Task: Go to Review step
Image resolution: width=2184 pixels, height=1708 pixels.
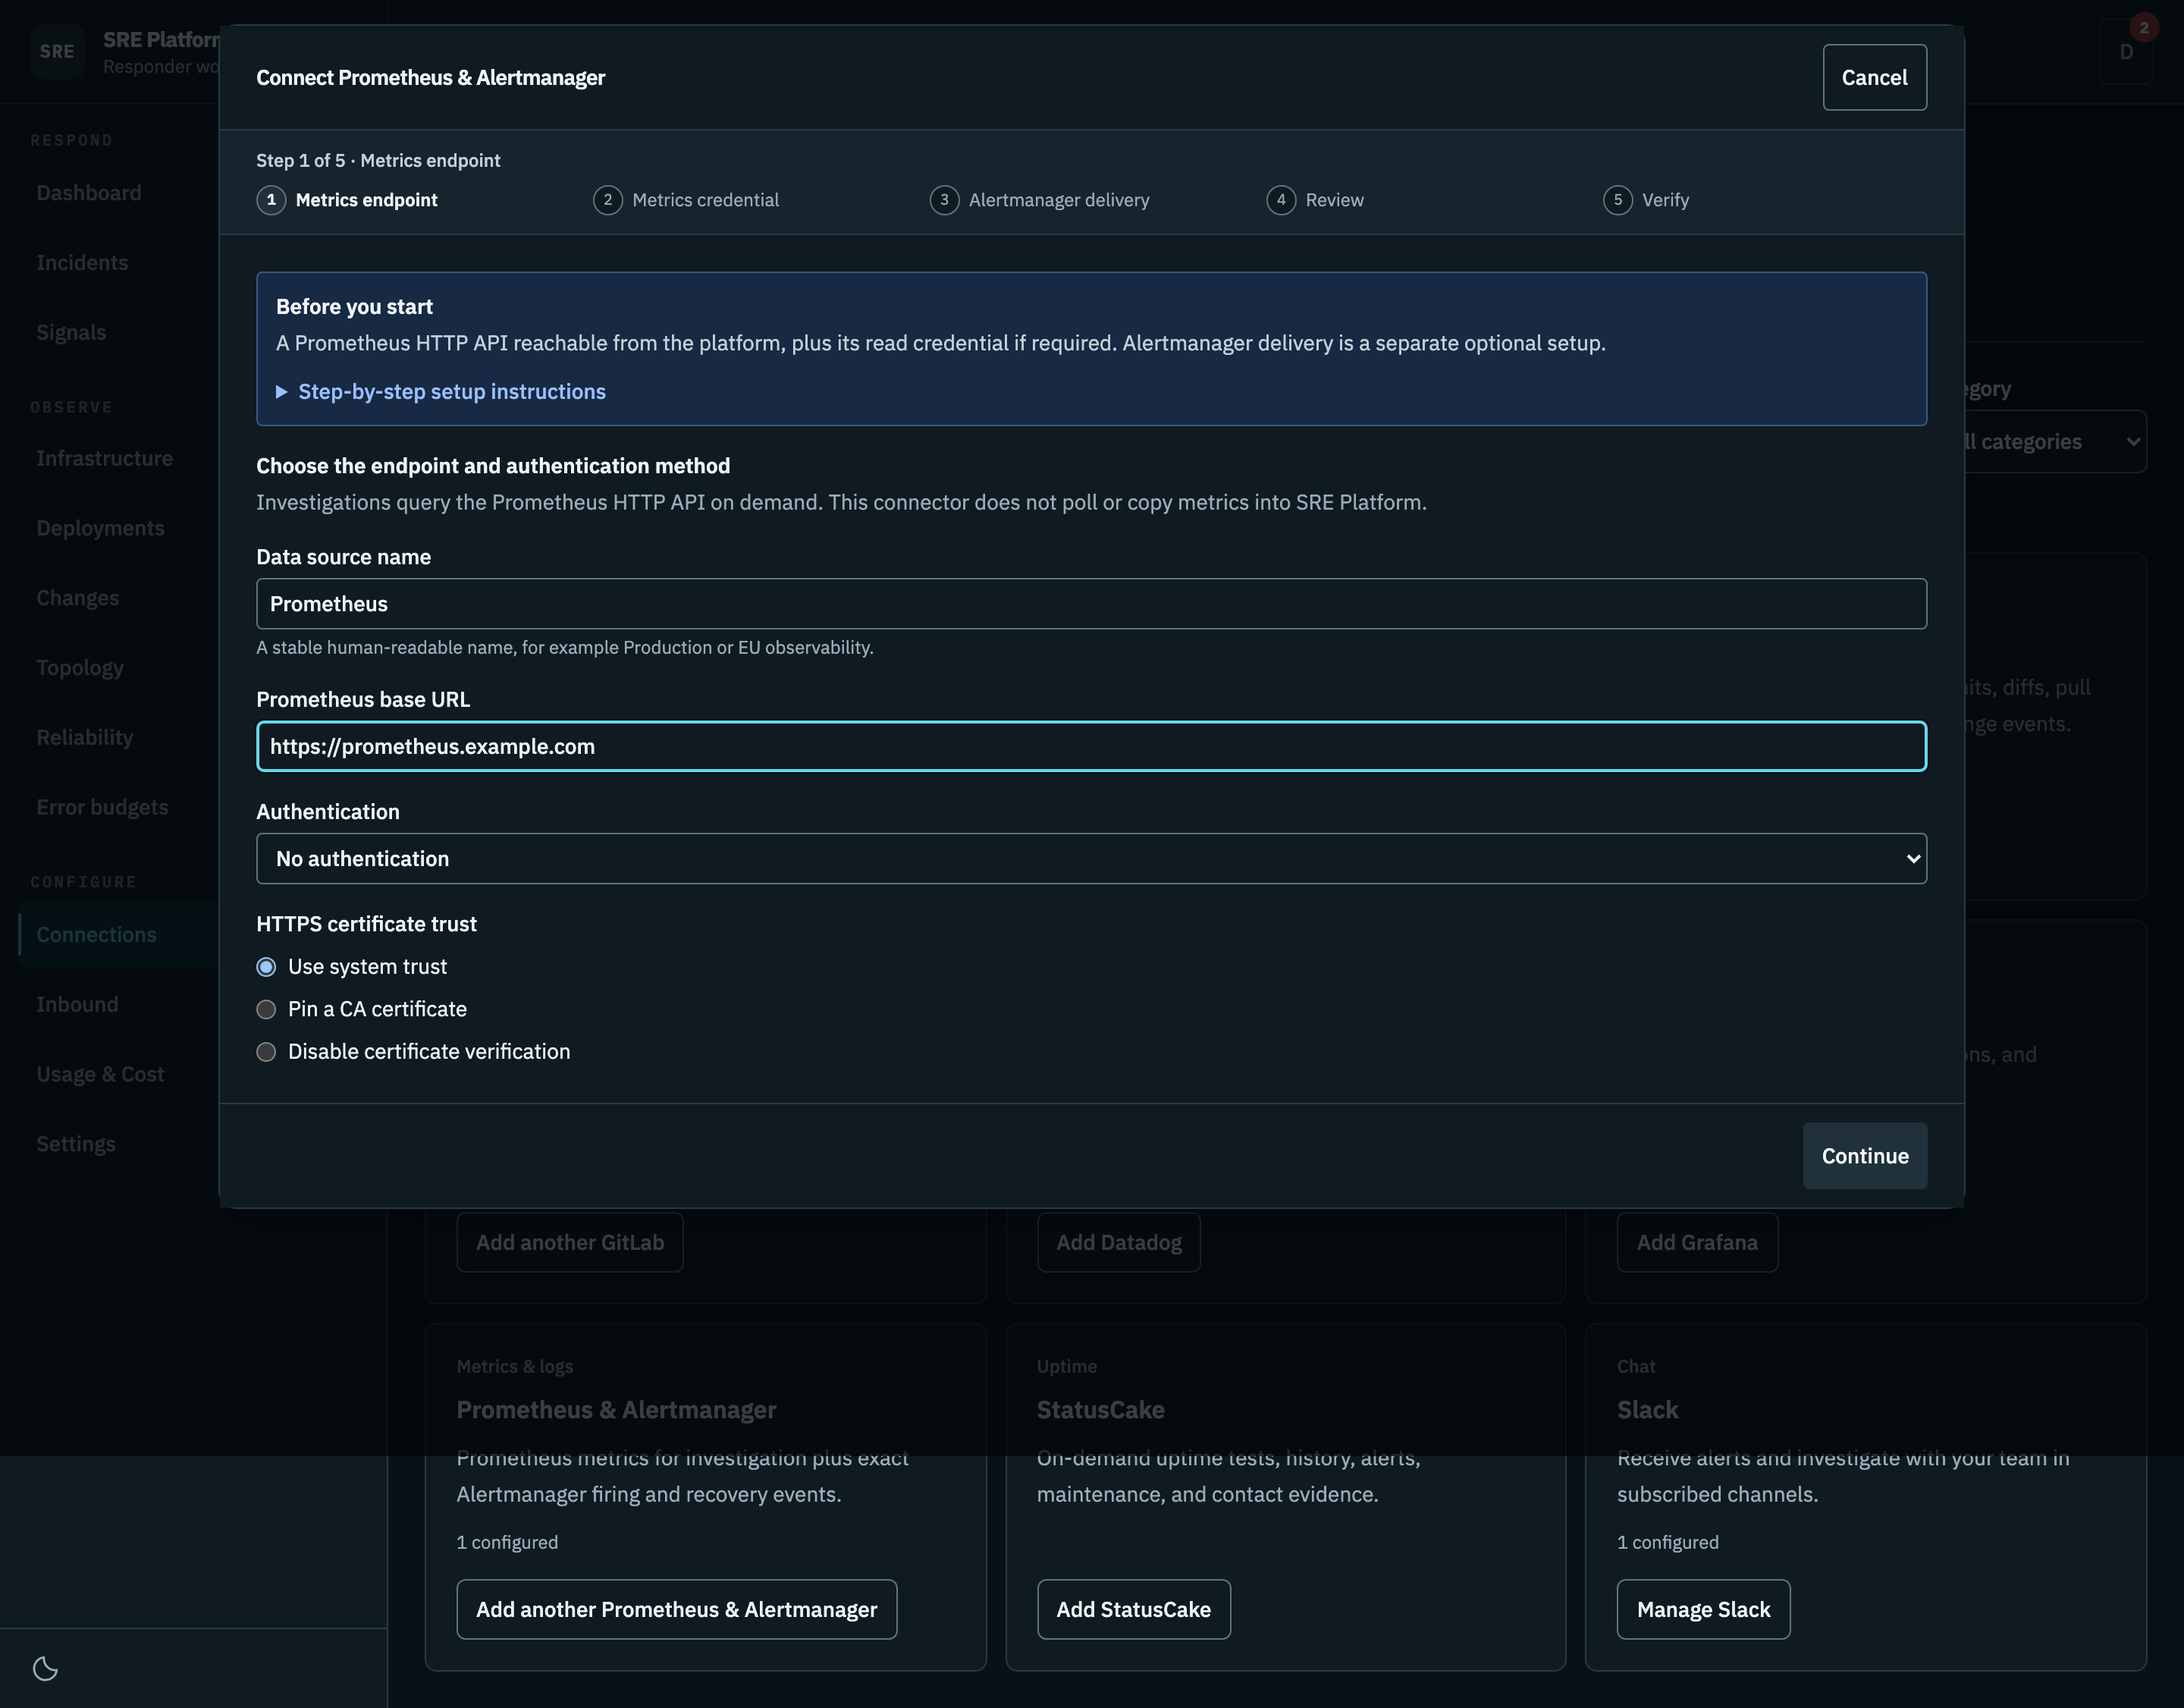Action: tap(1315, 200)
